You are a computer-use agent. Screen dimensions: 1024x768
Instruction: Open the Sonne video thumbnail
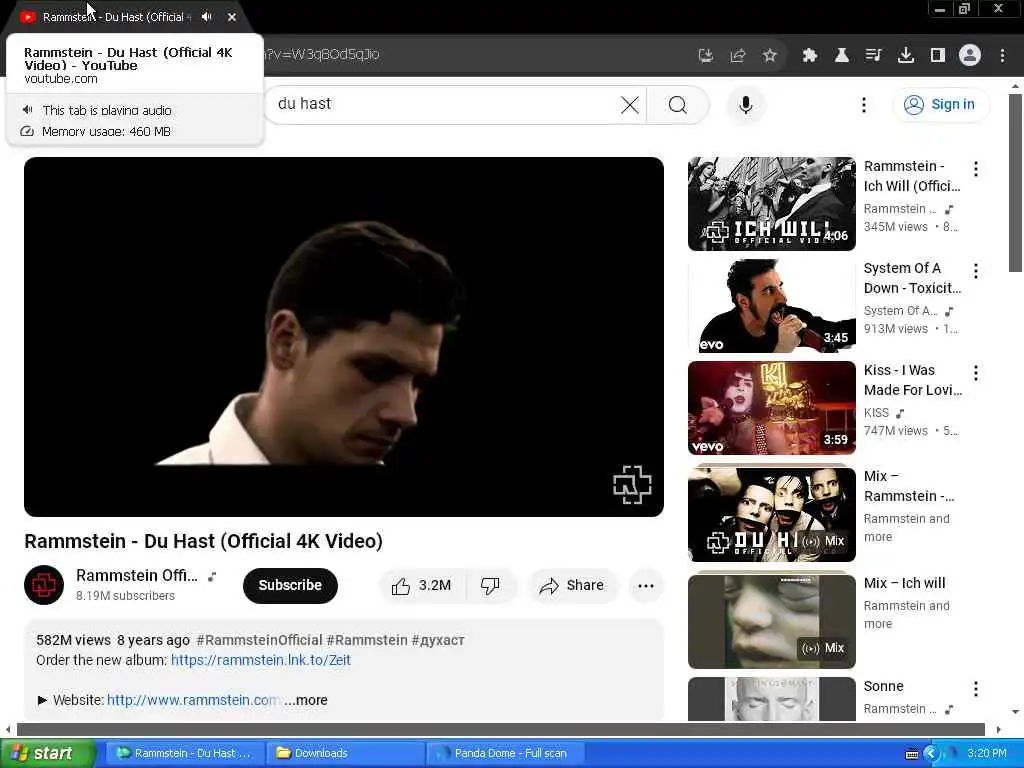[x=771, y=699]
